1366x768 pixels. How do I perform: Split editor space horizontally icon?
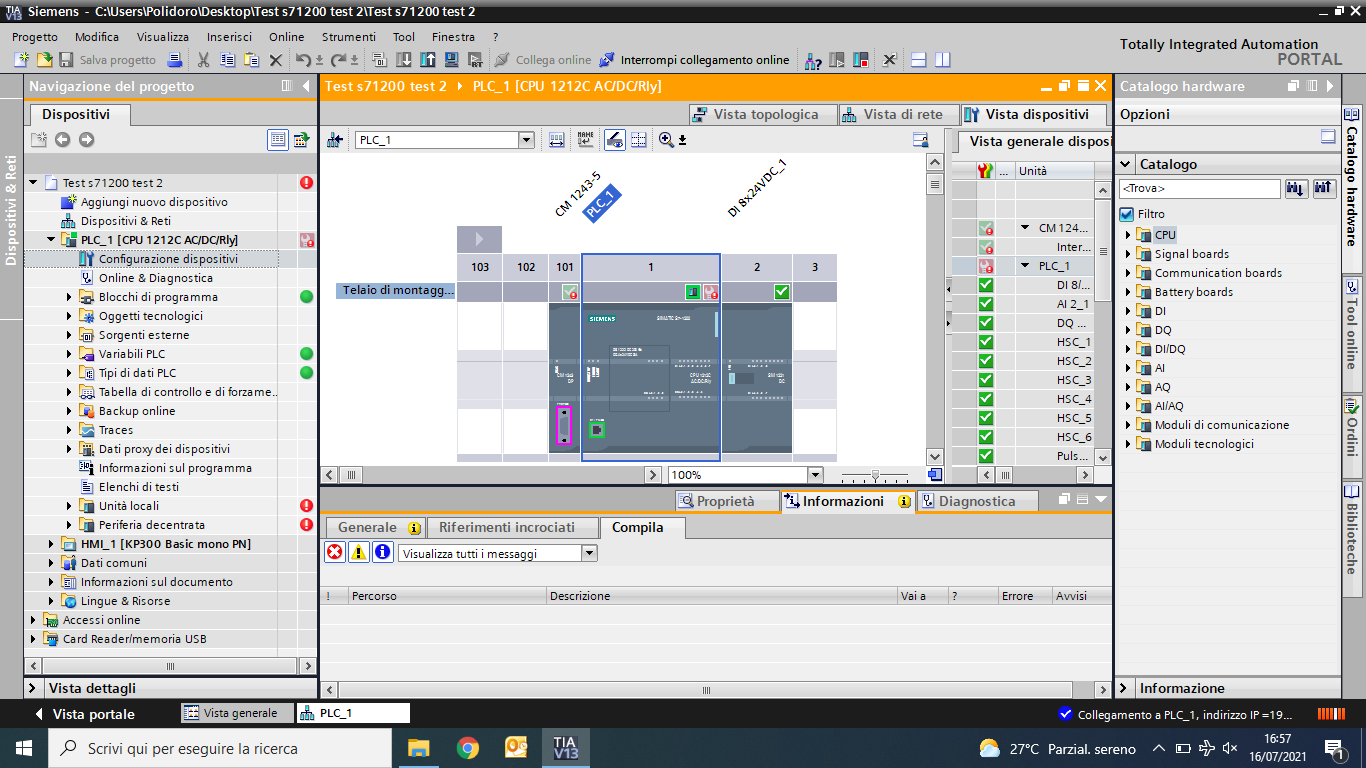(x=918, y=60)
